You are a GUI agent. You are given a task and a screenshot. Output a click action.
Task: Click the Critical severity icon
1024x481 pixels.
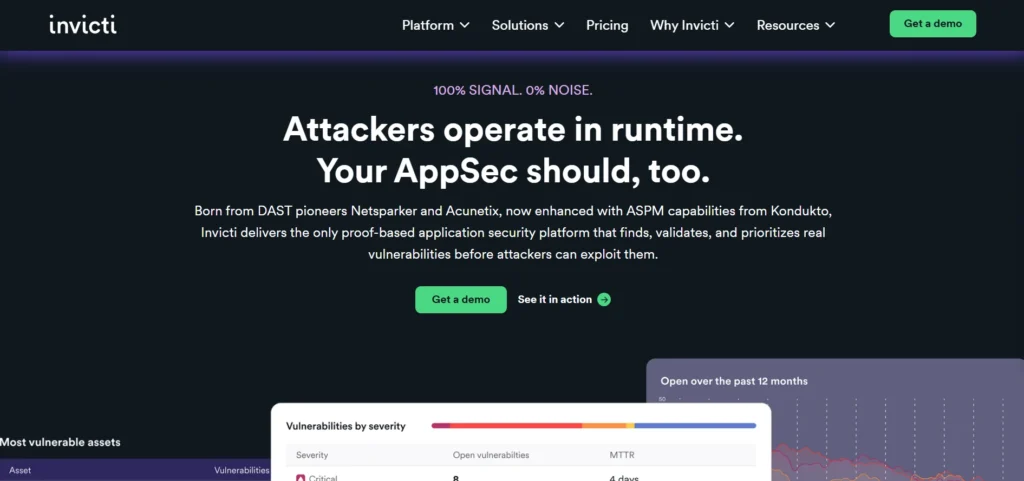tap(300, 478)
